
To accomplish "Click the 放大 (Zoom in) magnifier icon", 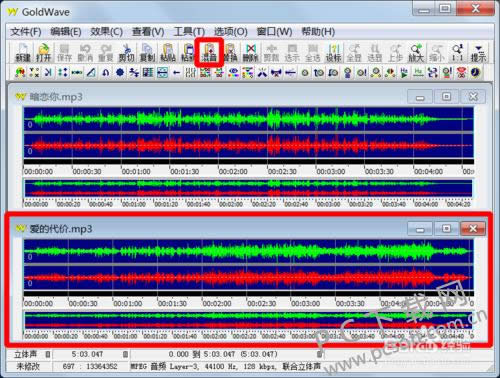I will pos(416,53).
